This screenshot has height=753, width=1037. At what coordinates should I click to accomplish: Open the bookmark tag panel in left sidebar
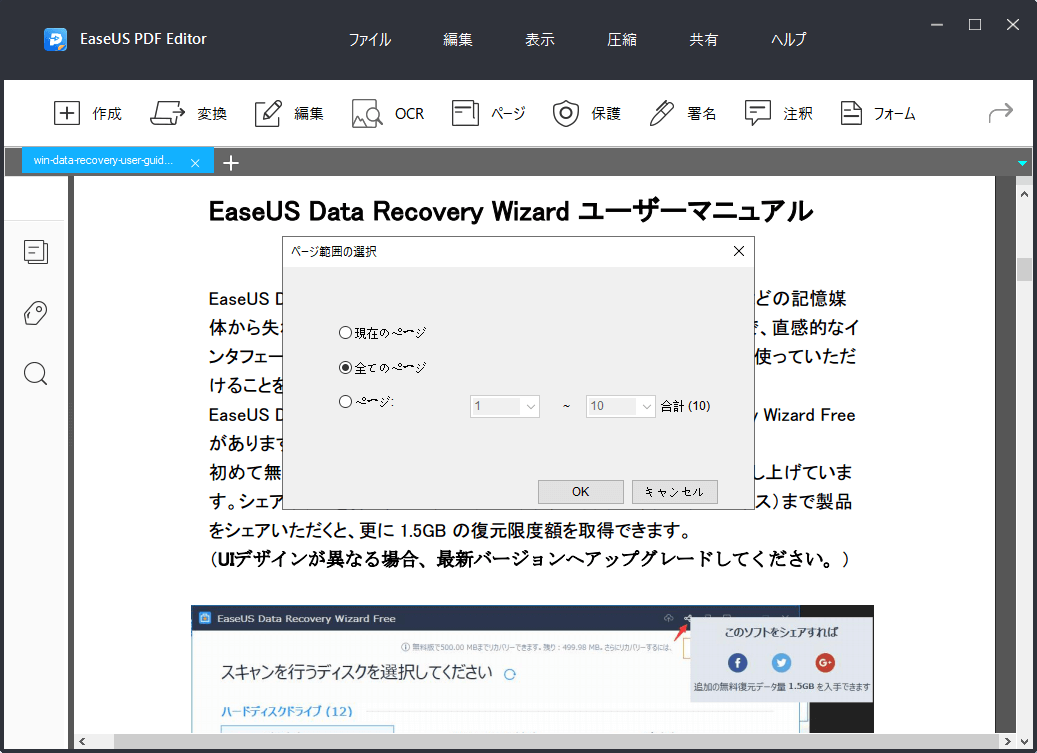coord(36,313)
